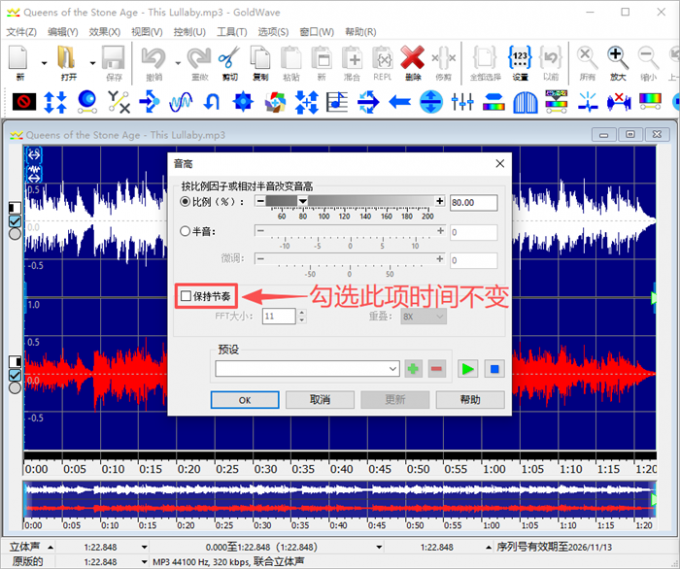Image resolution: width=680 pixels, height=569 pixels.
Task: Click the Redo (重做) icon
Action: point(199,58)
